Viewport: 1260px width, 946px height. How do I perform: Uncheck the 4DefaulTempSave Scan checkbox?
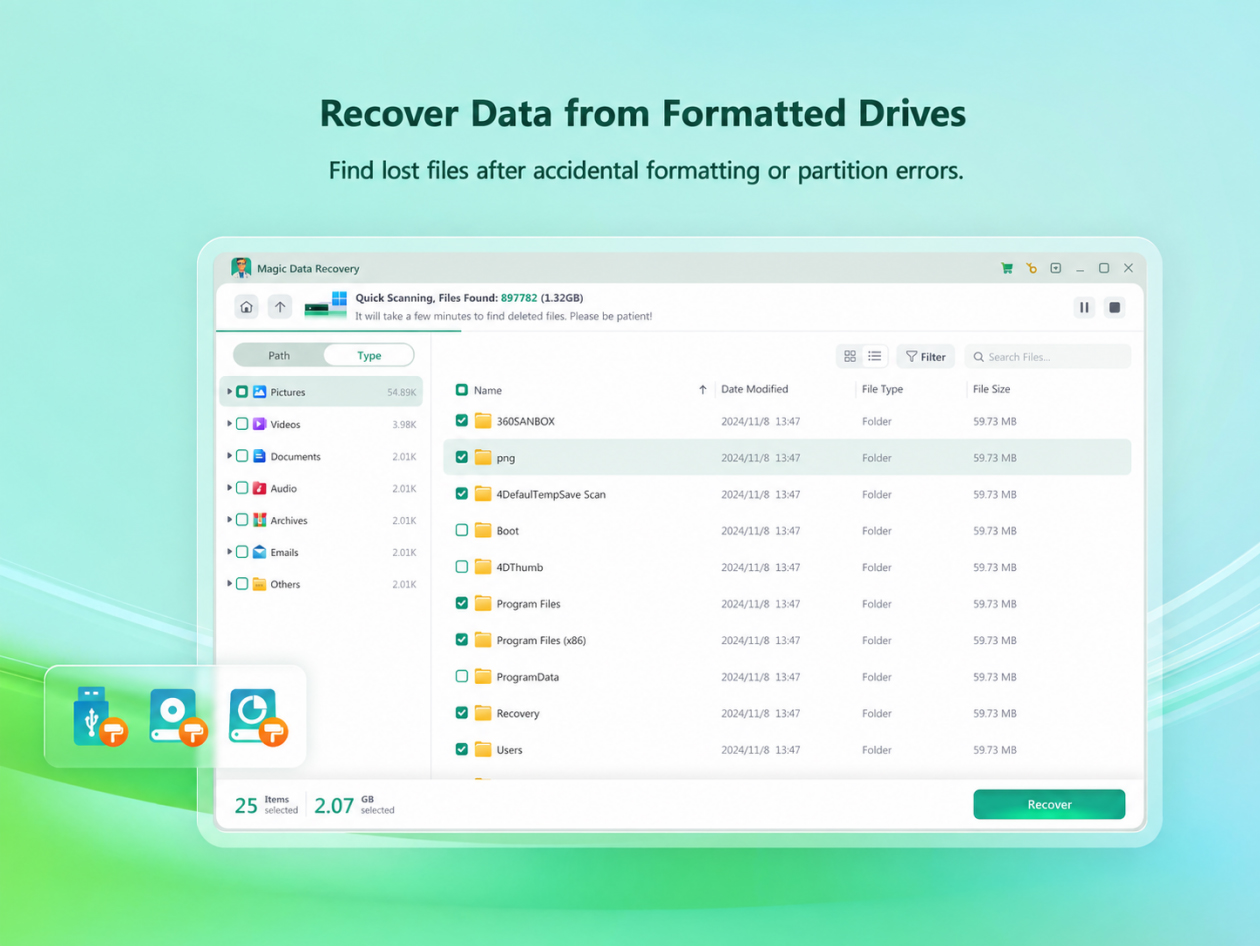tap(461, 494)
